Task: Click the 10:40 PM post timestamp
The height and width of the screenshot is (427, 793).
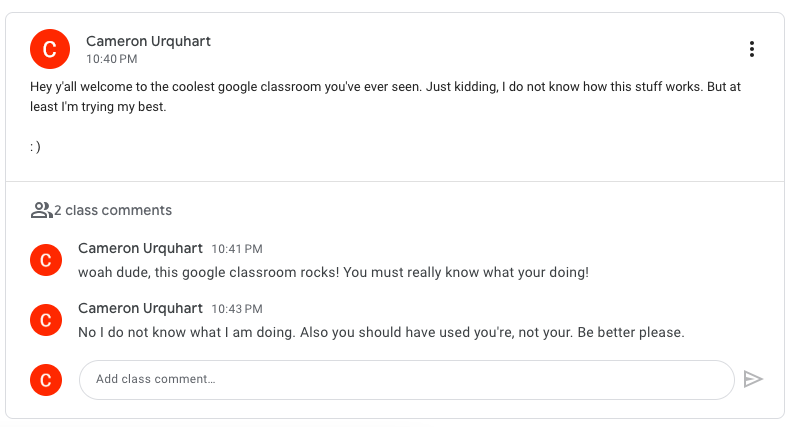Action: (111, 59)
